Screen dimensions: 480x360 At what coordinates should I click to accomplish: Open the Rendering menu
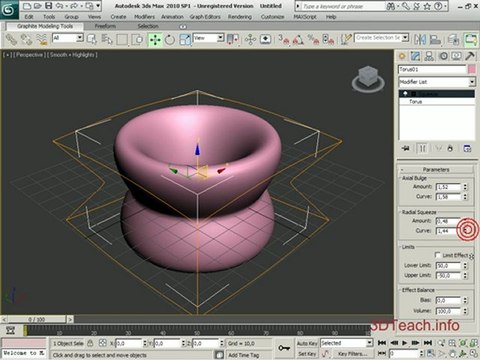point(240,17)
